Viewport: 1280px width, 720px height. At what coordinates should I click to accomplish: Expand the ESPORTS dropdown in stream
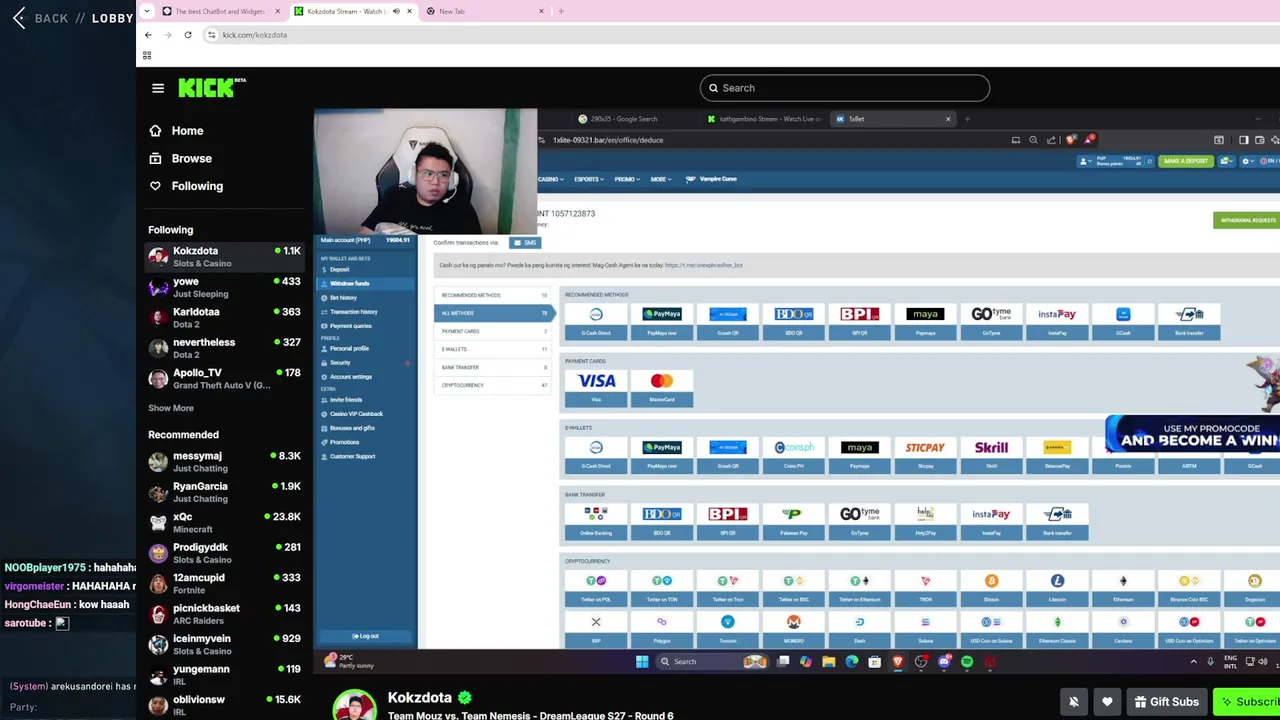pyautogui.click(x=588, y=179)
